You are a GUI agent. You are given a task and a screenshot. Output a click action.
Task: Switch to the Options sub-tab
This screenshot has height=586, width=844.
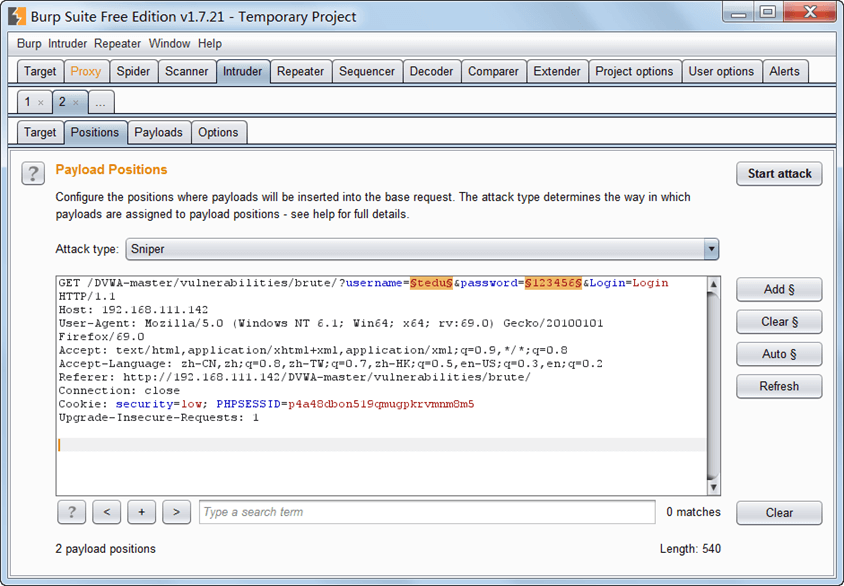218,132
